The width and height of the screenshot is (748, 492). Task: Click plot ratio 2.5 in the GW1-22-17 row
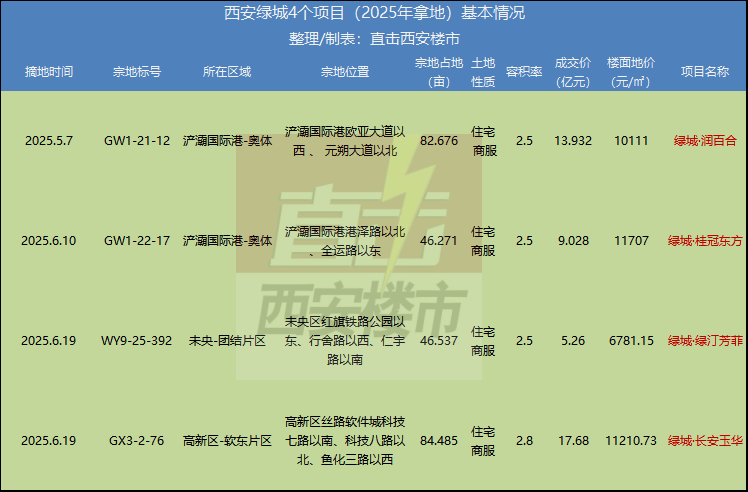click(524, 241)
